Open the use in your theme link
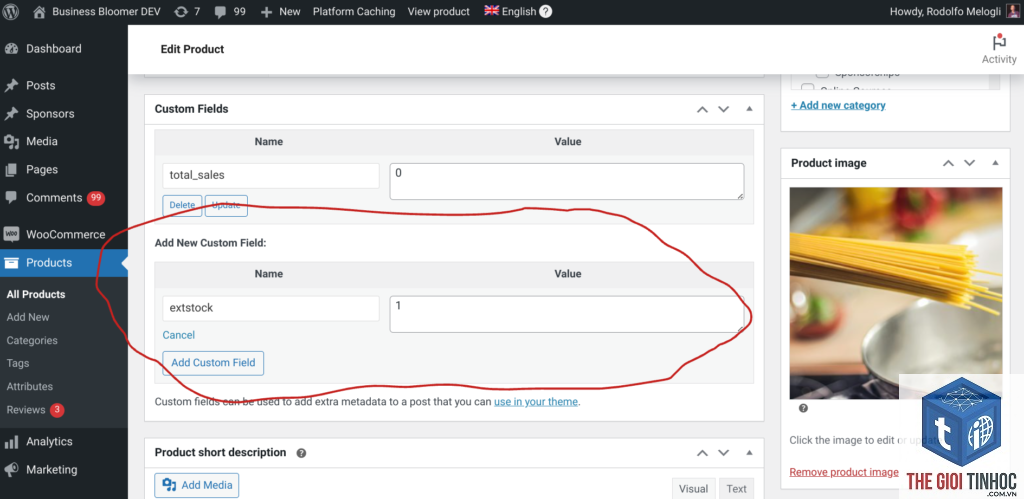Screen dimensions: 1024x499 click(x=536, y=402)
